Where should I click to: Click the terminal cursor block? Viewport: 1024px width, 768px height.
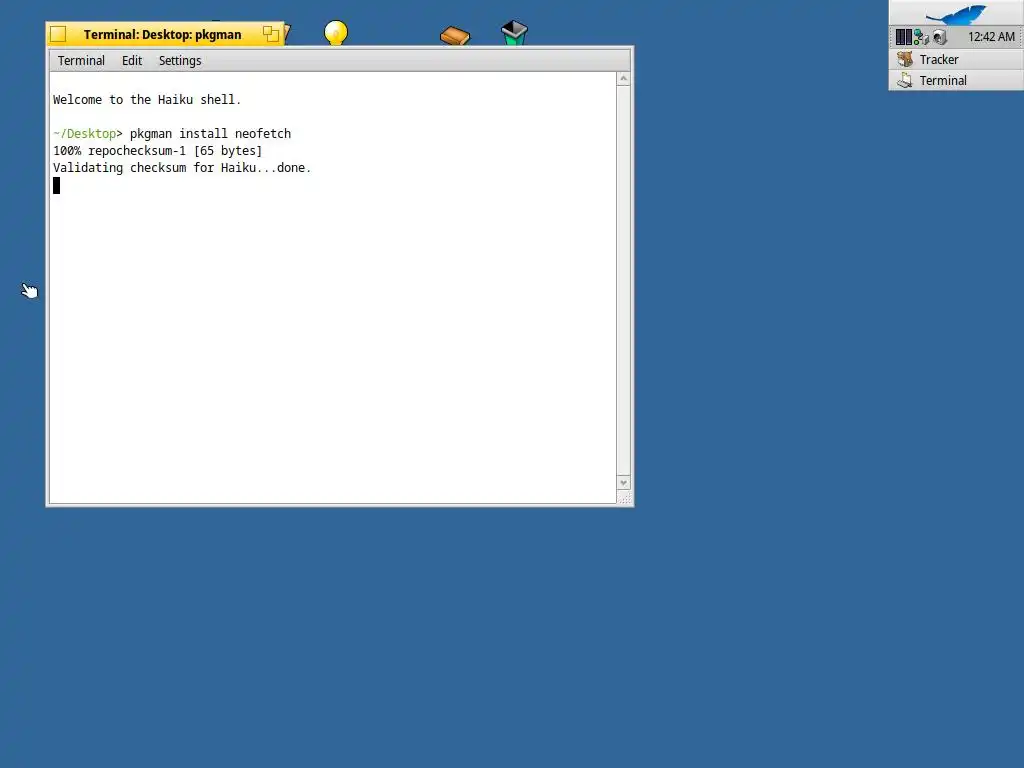56,185
